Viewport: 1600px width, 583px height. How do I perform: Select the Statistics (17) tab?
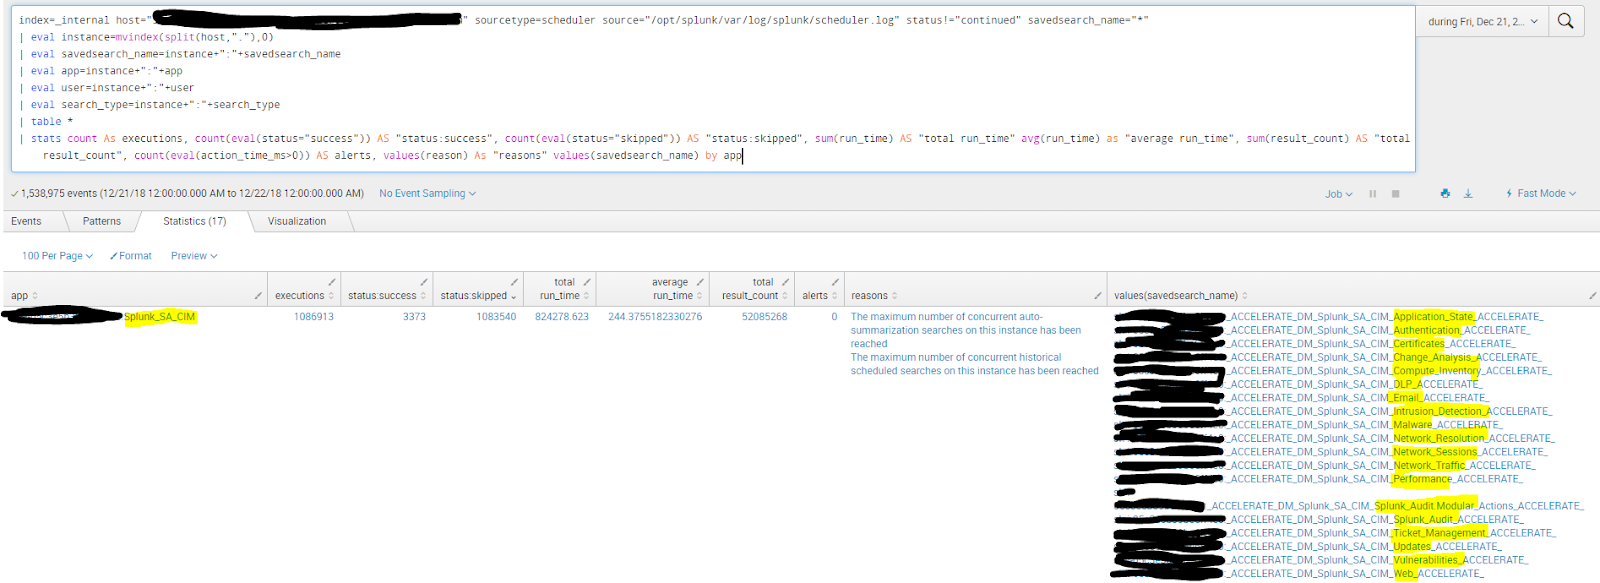pyautogui.click(x=195, y=221)
